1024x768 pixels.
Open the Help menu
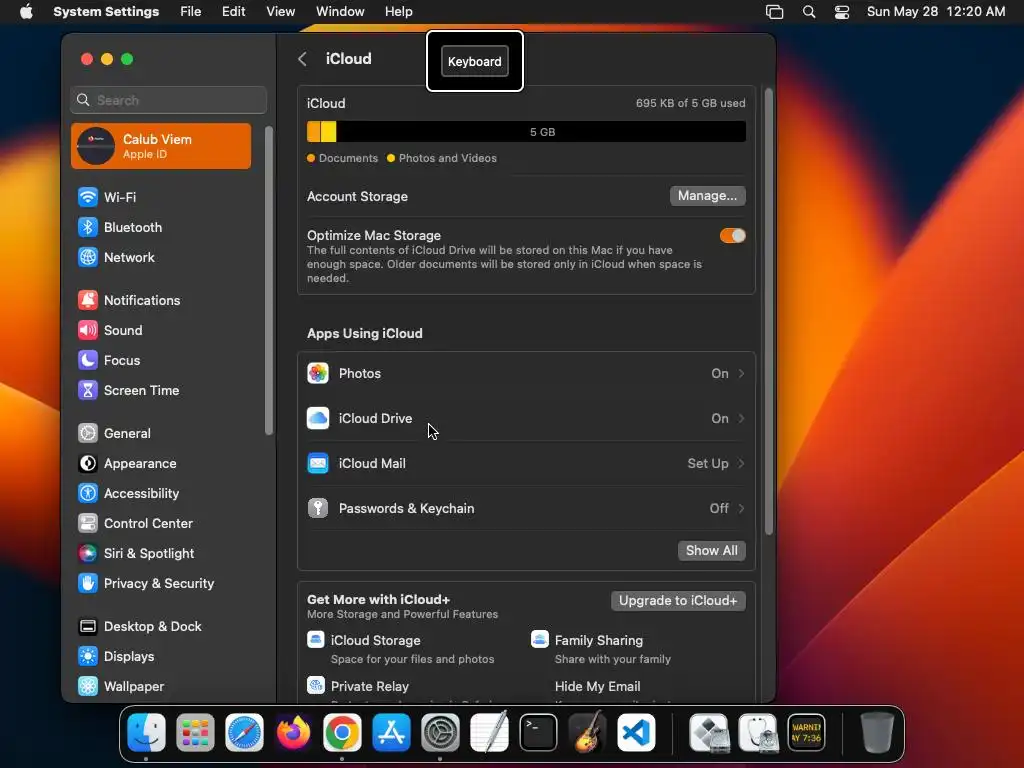398,12
